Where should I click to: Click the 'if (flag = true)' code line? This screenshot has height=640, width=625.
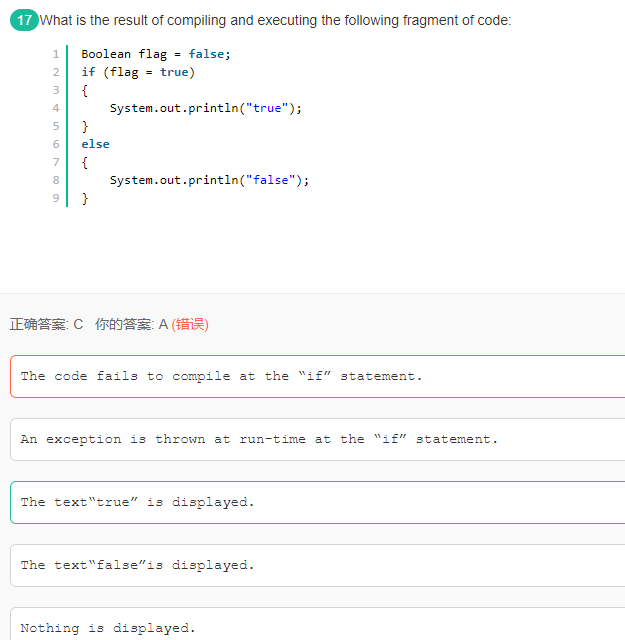point(138,72)
